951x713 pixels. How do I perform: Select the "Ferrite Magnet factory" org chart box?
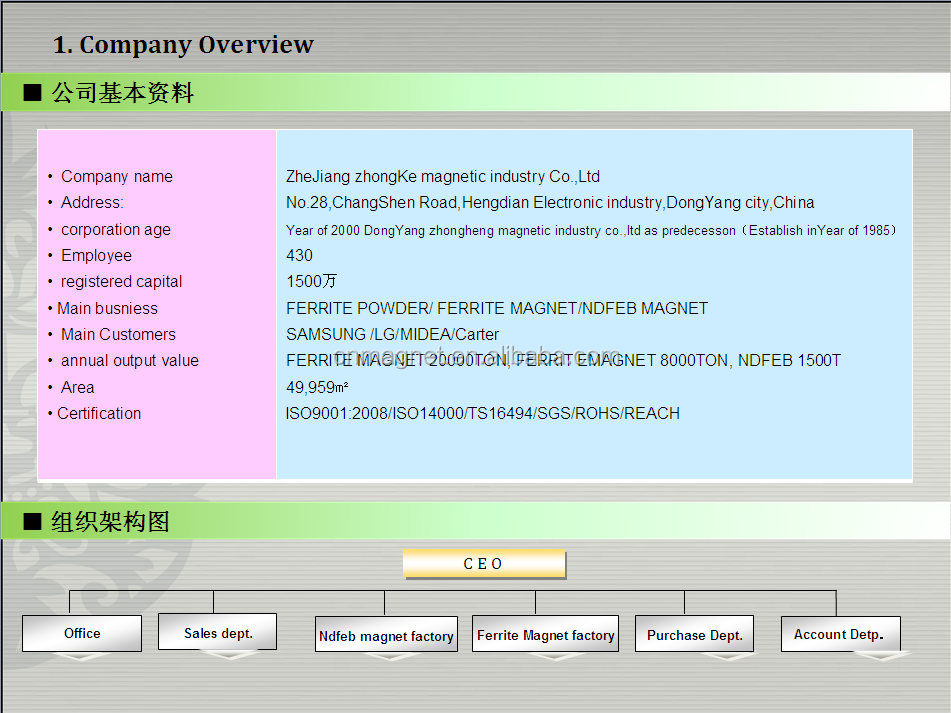tap(545, 634)
